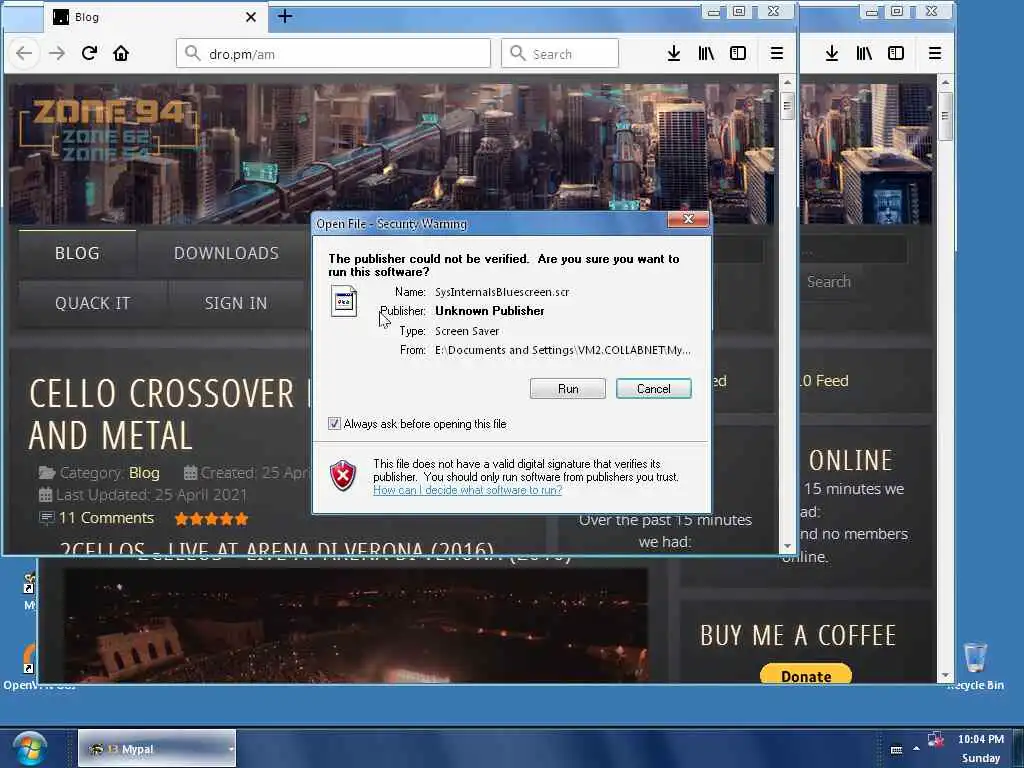Screen dimensions: 1024x768
Task: Click the concert video thumbnail
Action: (x=356, y=626)
